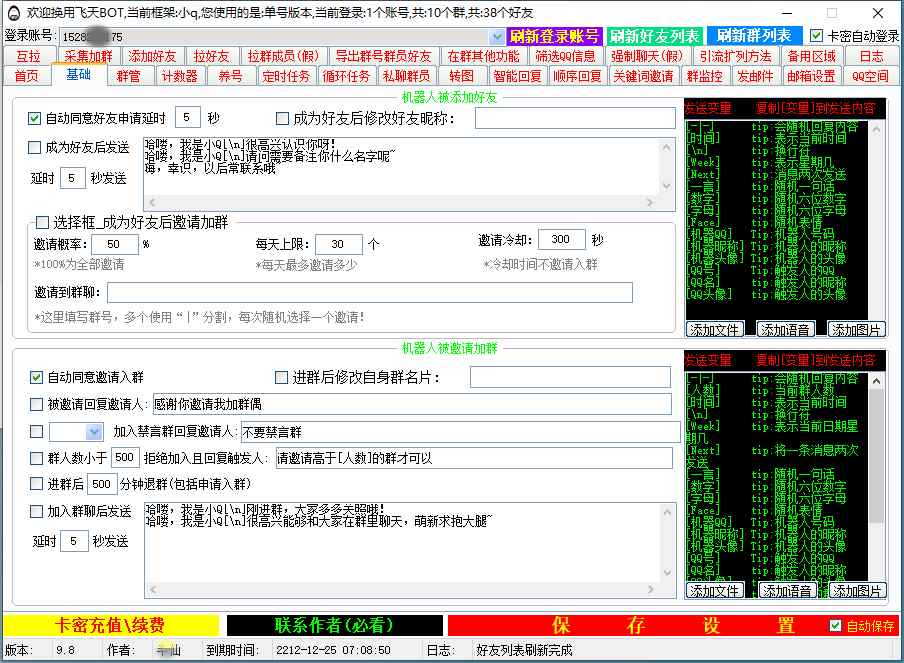Open 备用区域 tab

point(812,56)
